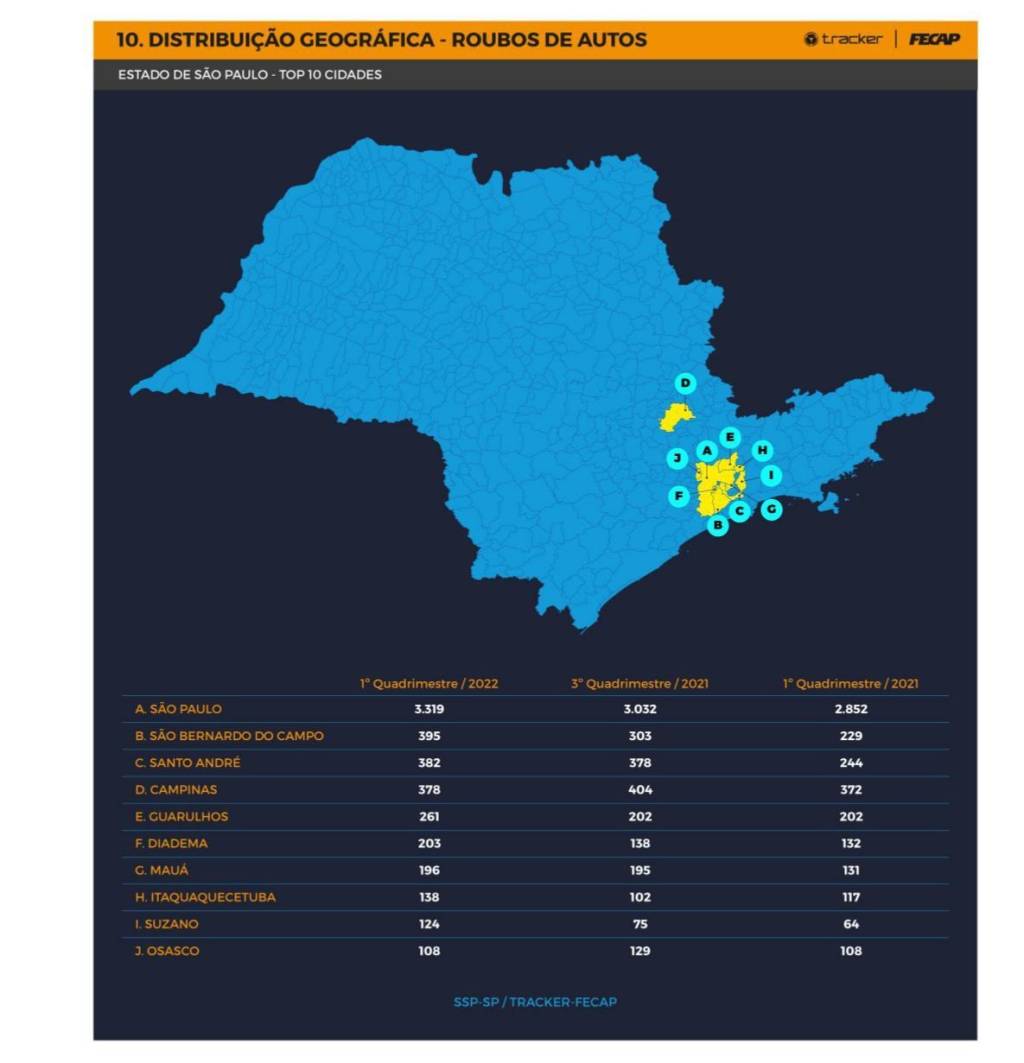Select map marker G for Mauá

coord(771,509)
